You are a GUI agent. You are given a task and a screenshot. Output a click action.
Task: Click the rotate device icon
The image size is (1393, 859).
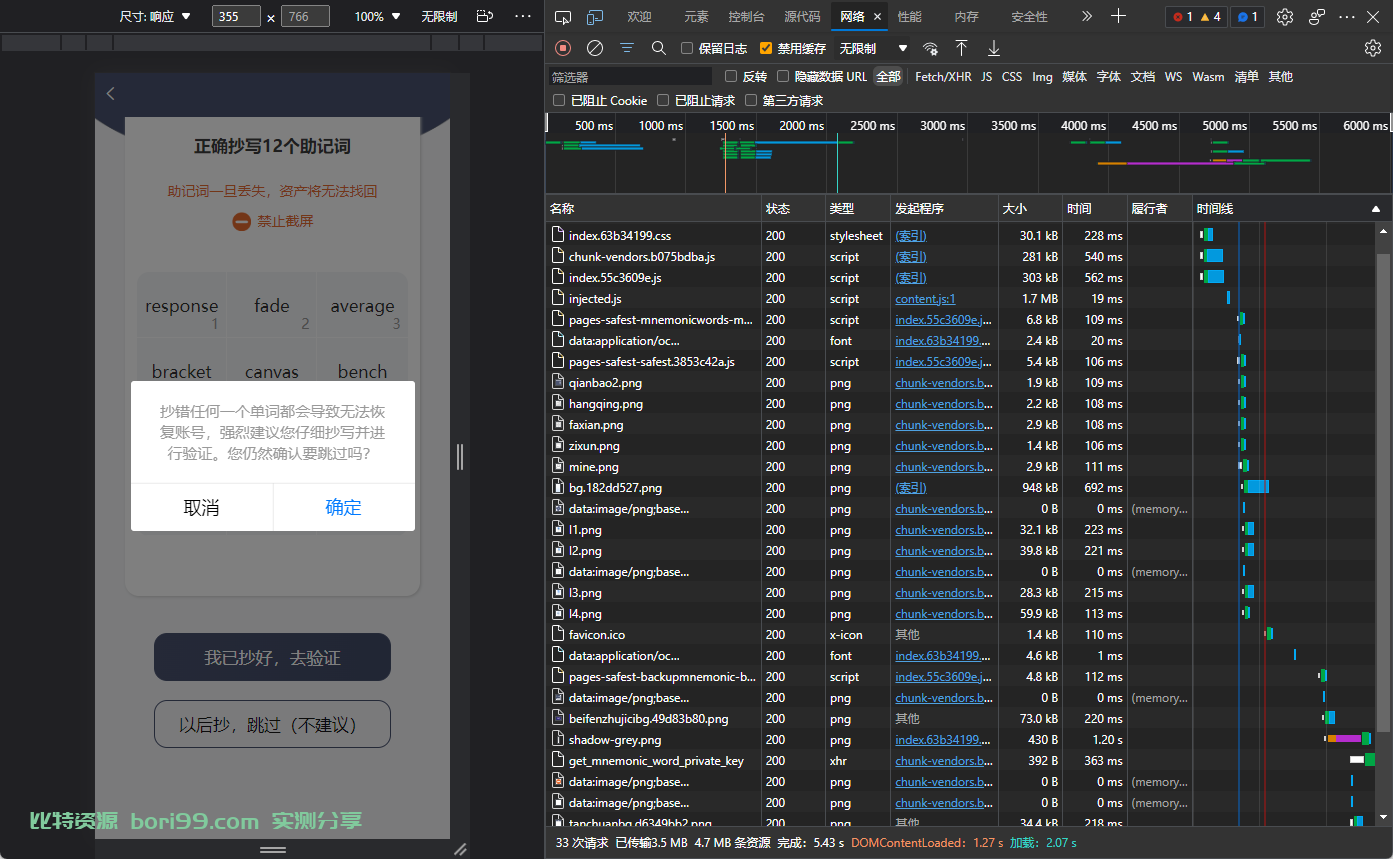(485, 16)
